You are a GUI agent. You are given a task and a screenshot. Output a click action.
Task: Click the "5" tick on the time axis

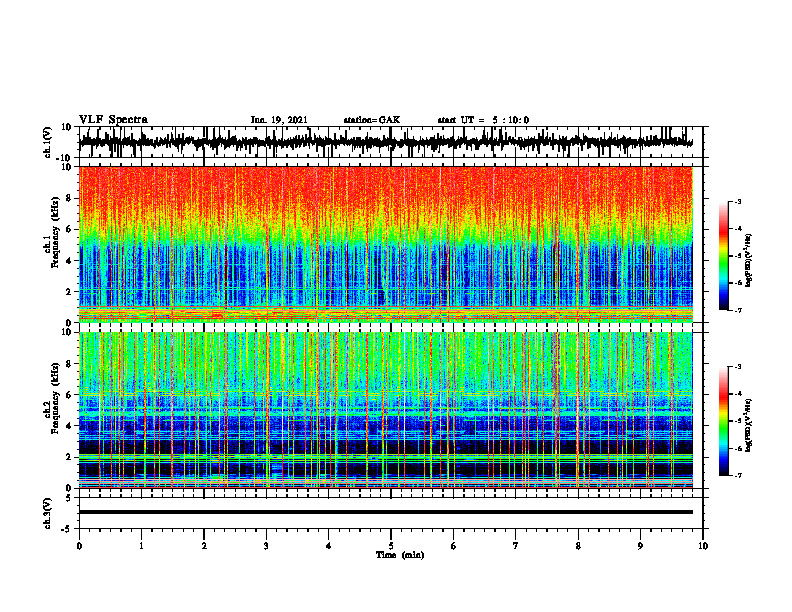(391, 546)
